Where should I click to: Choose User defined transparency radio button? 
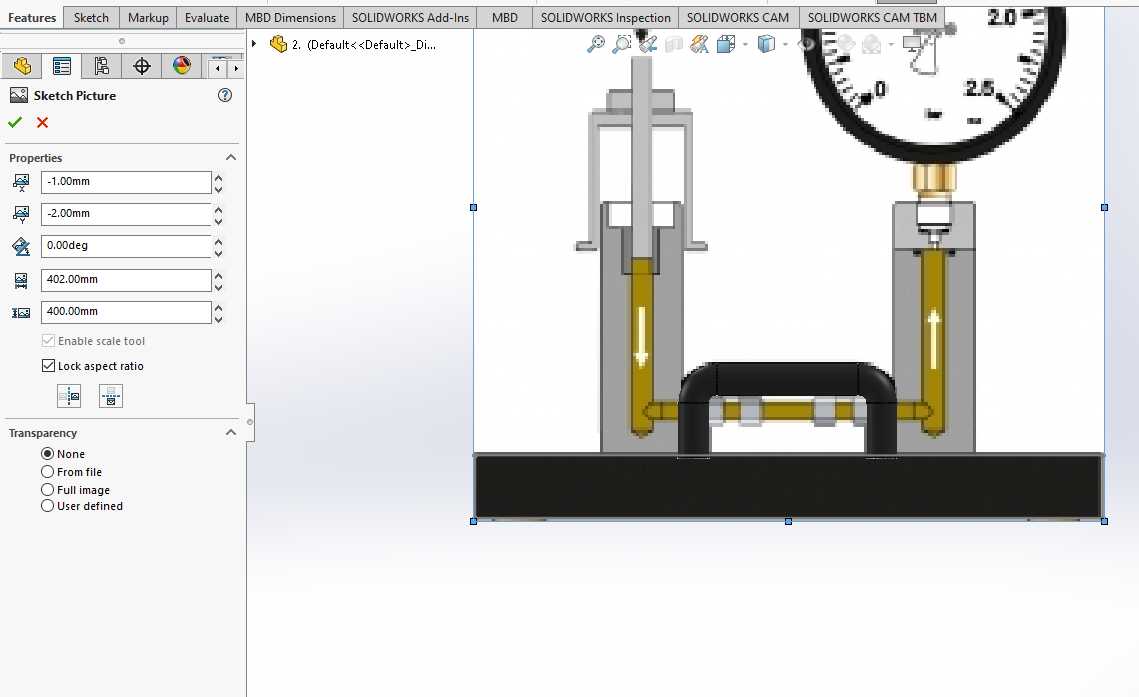(47, 506)
